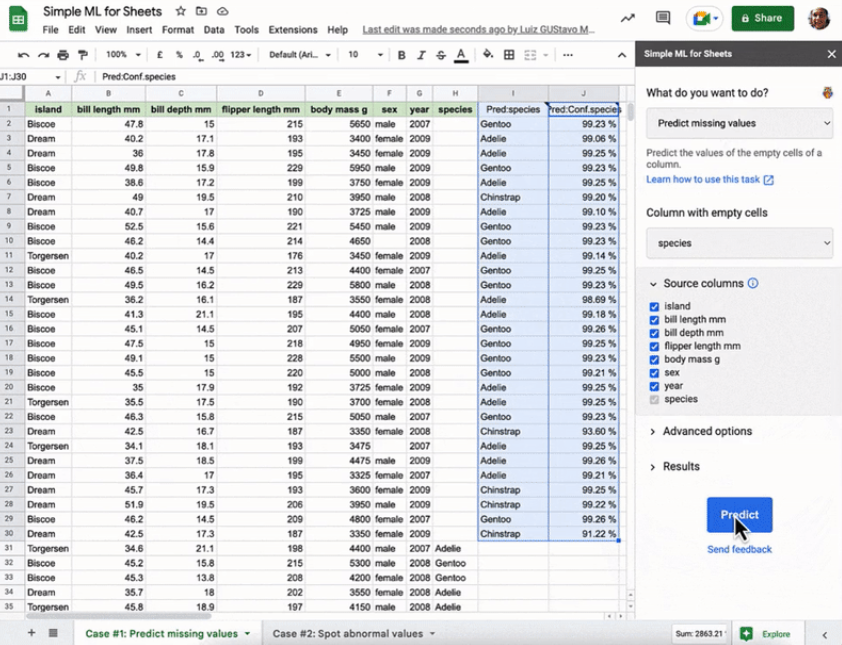This screenshot has width=842, height=645.
Task: Close the Simple ML for Sheets sidebar
Action: (x=831, y=54)
